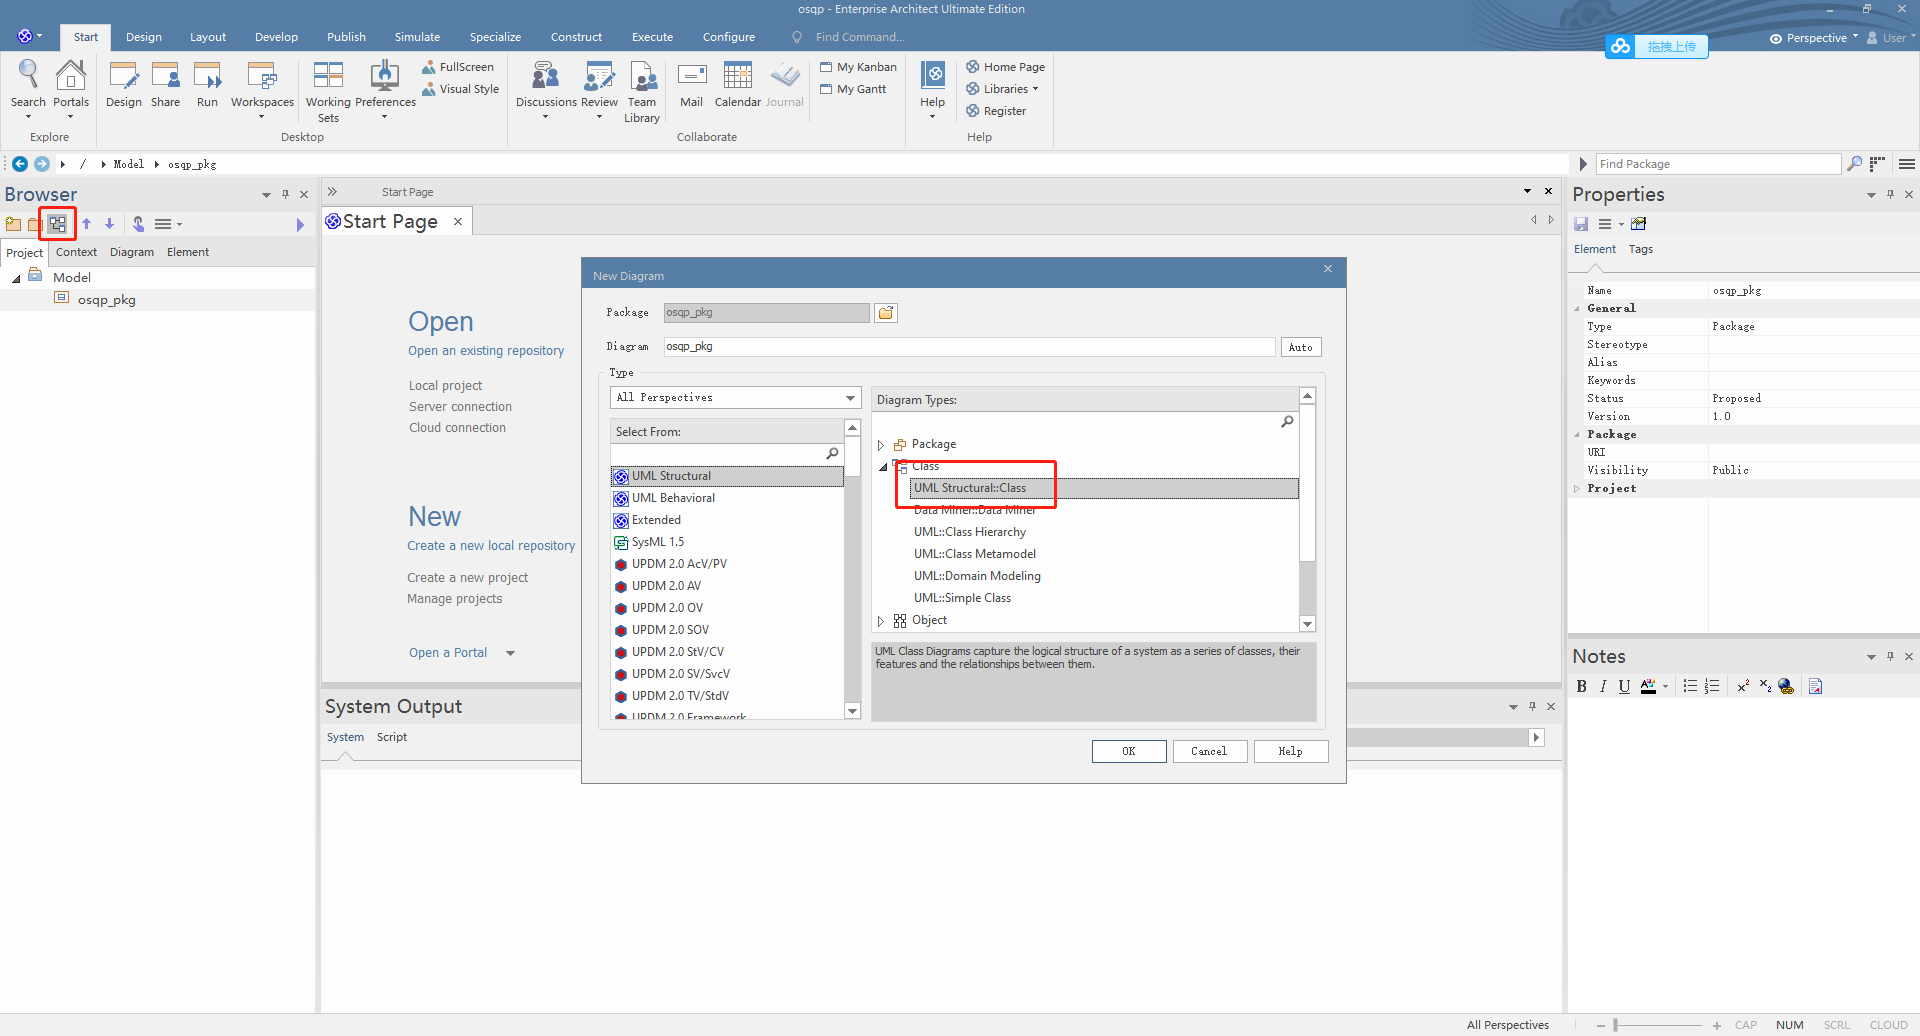Image resolution: width=1920 pixels, height=1036 pixels.
Task: Click Create a new local repository link
Action: coord(491,546)
